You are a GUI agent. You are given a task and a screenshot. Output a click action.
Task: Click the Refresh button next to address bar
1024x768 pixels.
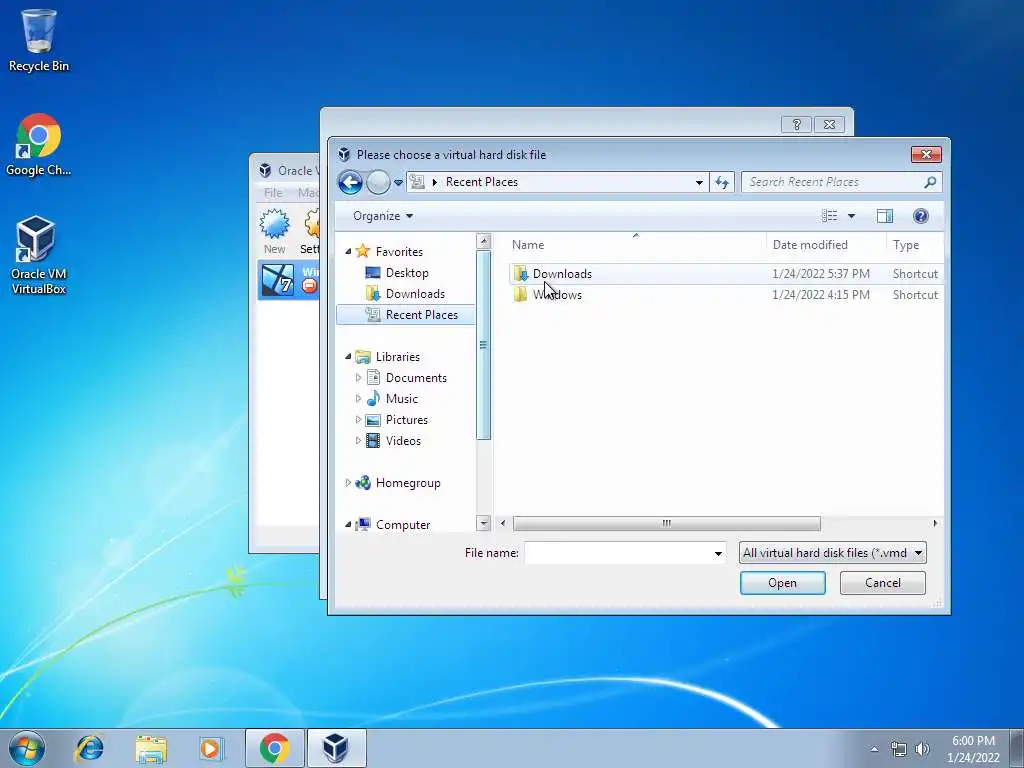point(722,182)
